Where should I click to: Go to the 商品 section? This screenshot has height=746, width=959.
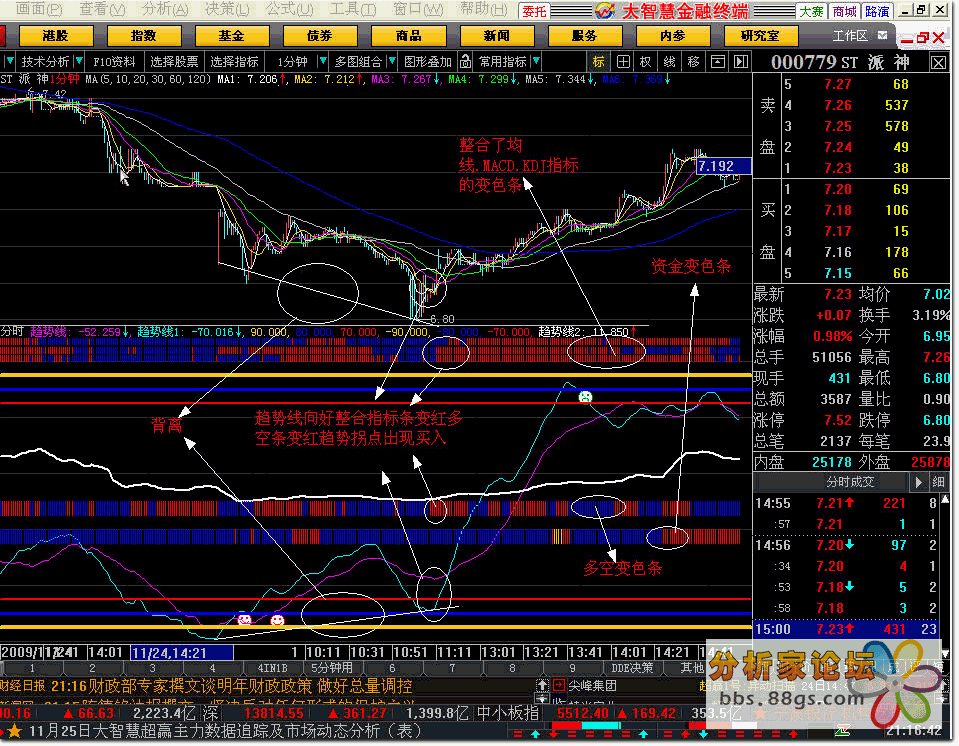coord(408,36)
